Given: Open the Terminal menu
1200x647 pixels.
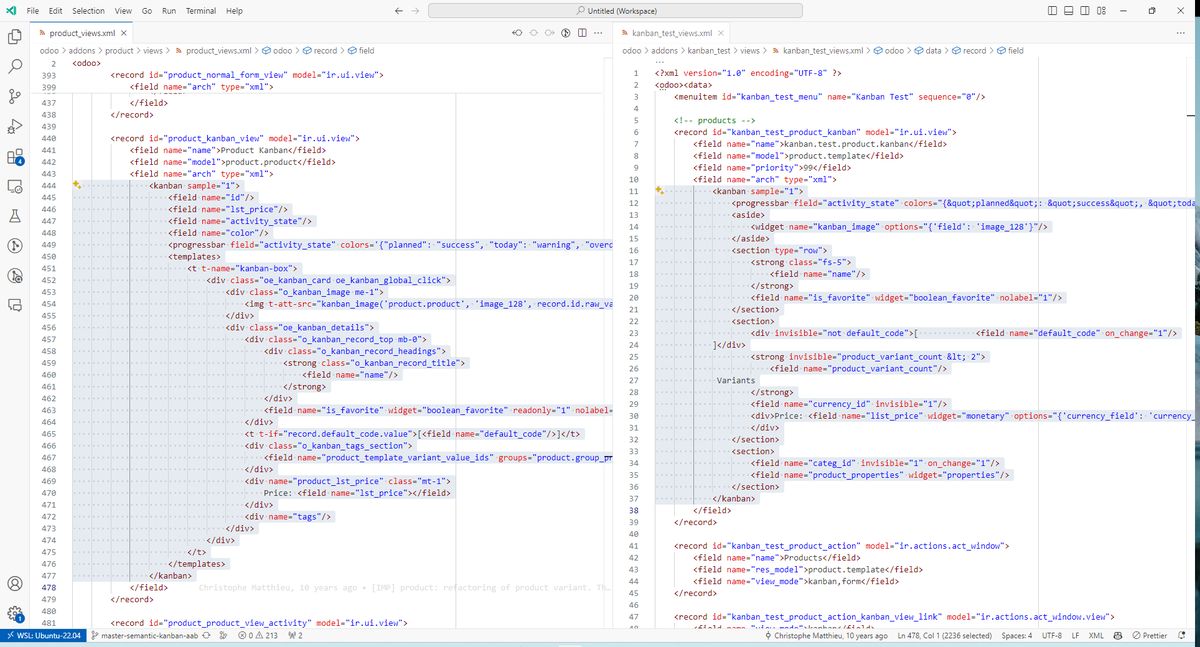Looking at the screenshot, I should point(202,11).
